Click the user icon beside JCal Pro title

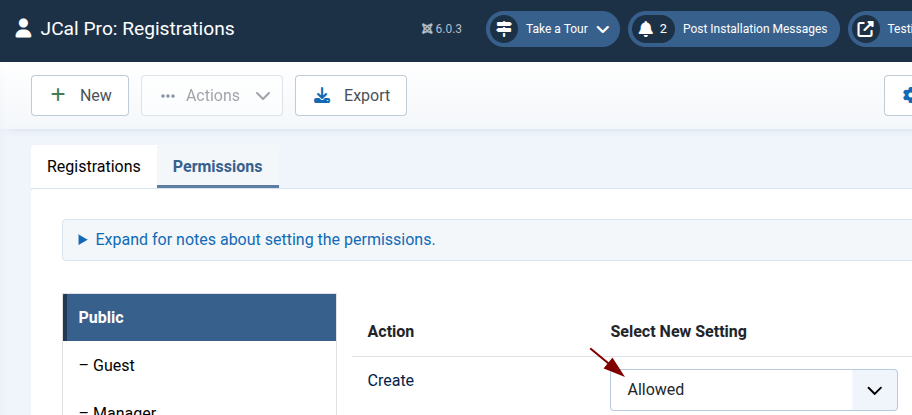point(23,28)
